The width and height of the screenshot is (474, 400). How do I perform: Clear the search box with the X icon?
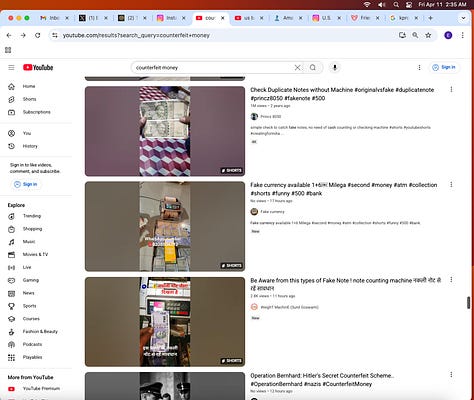coord(297,68)
